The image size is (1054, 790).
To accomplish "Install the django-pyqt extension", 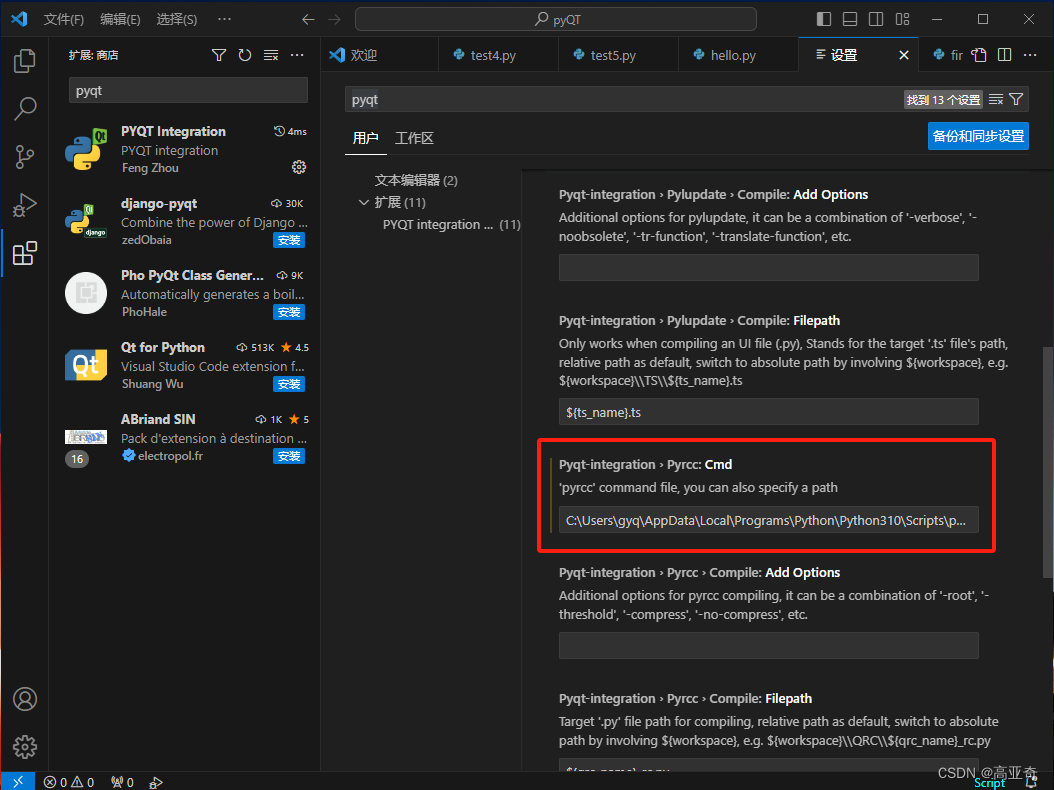I will (289, 240).
